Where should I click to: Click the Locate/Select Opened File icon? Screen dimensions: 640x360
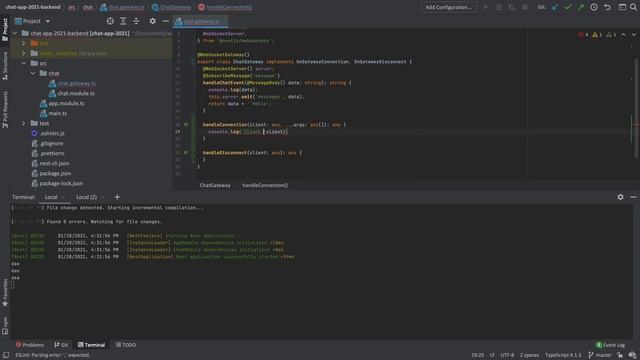click(x=110, y=21)
